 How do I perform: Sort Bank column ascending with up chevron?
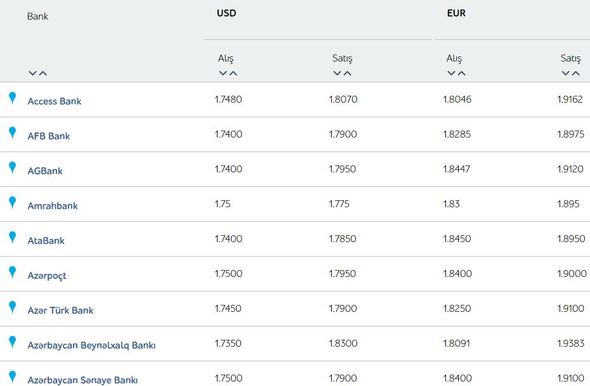[43, 73]
